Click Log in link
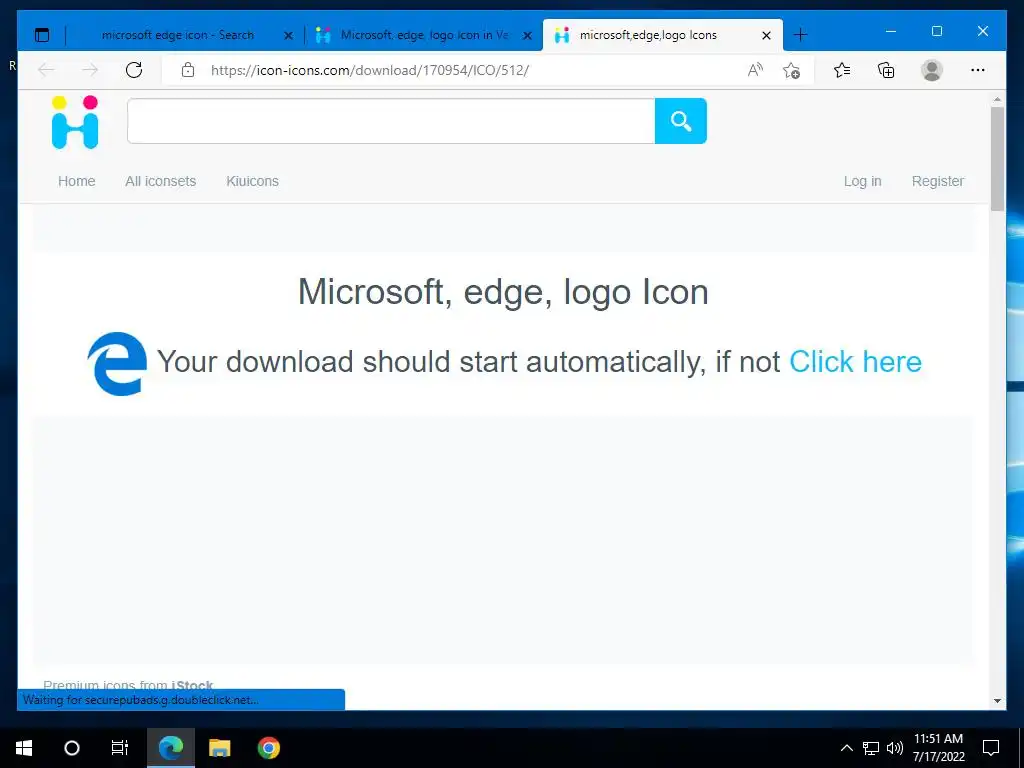 (x=862, y=181)
